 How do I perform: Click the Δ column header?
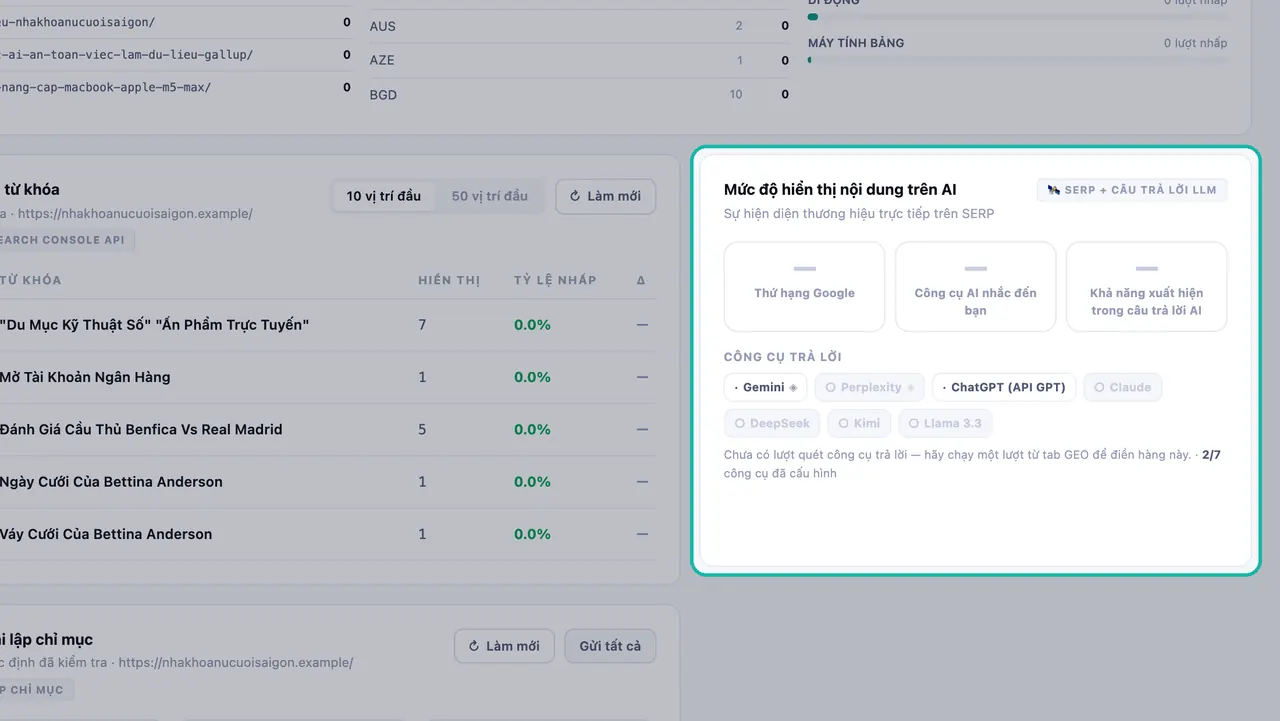(x=641, y=280)
